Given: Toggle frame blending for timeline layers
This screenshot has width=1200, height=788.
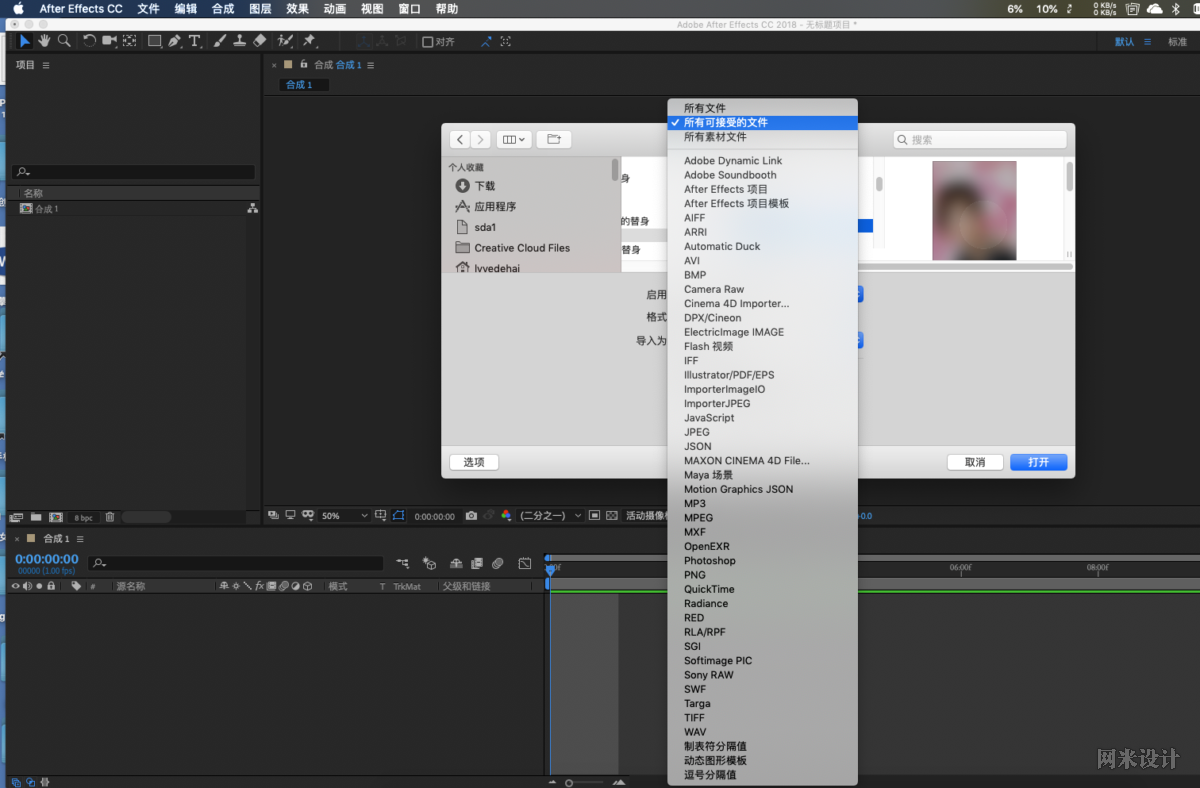Looking at the screenshot, I should tap(476, 563).
